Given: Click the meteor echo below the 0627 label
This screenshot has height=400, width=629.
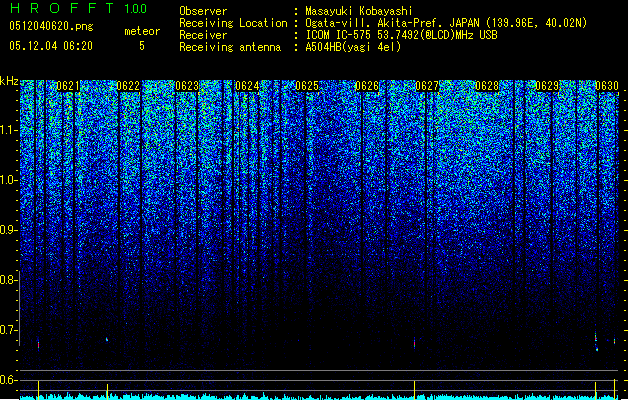Looking at the screenshot, I should pyautogui.click(x=414, y=343).
